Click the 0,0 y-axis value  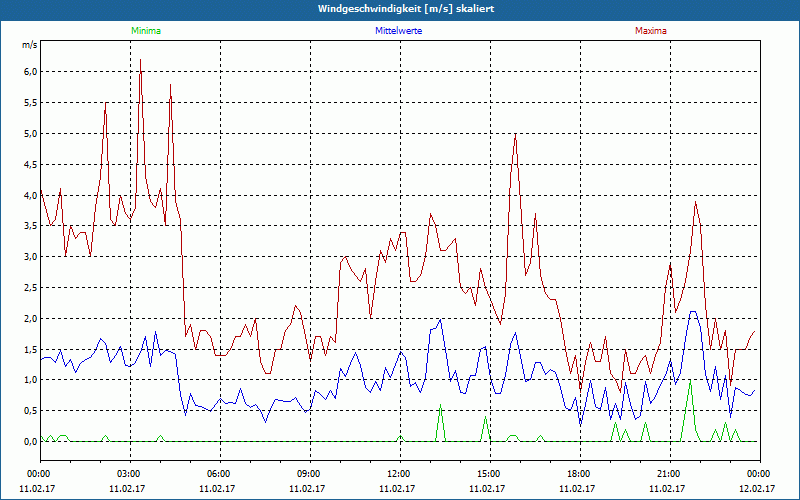click(x=31, y=442)
